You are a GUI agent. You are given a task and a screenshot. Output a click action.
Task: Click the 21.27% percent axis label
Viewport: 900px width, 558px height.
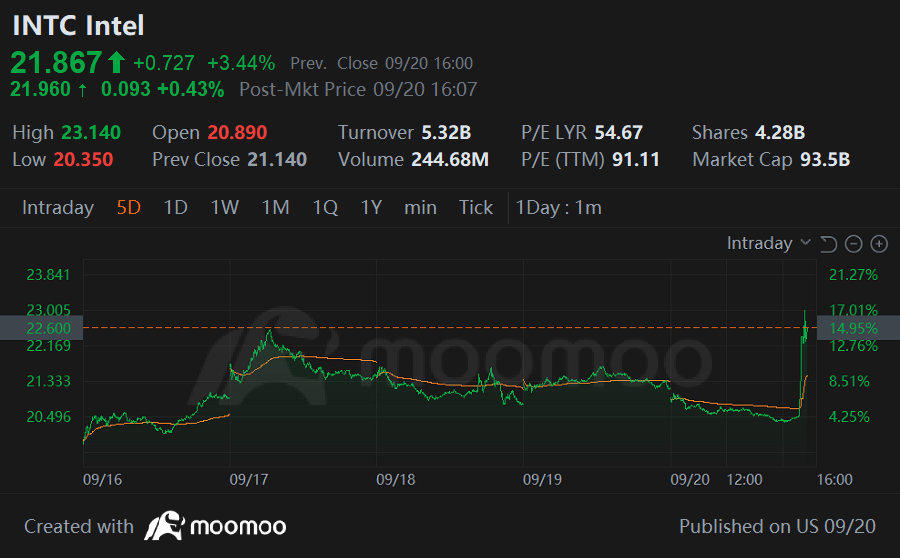(x=854, y=275)
